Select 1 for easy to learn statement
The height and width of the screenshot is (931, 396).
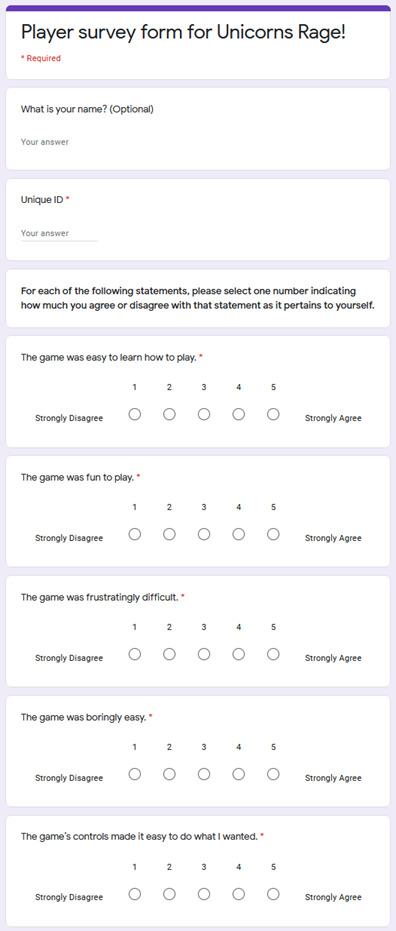(x=135, y=414)
